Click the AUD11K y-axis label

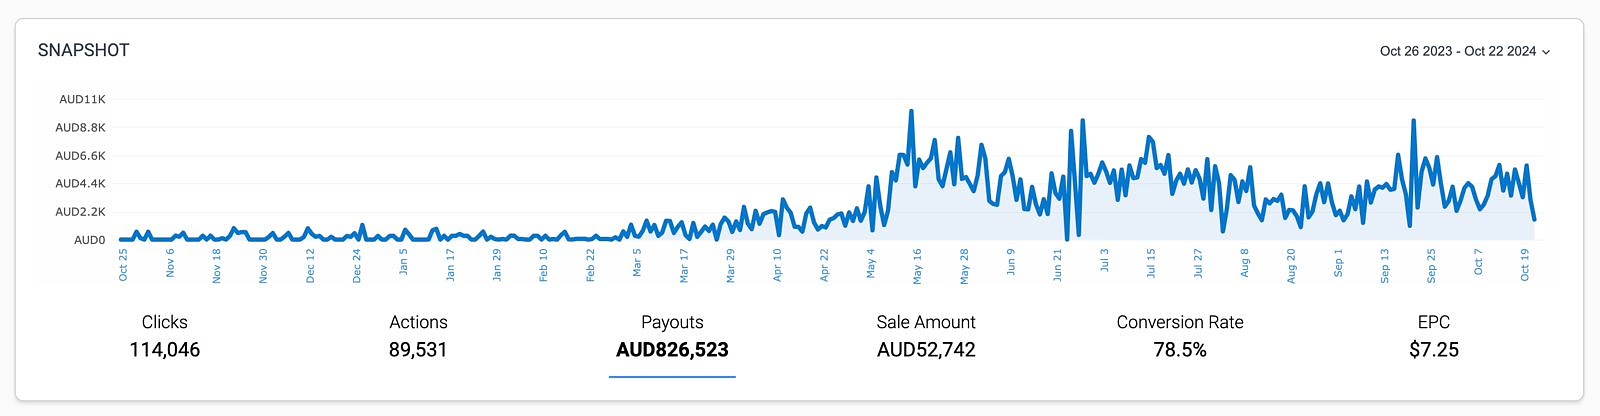pos(82,99)
